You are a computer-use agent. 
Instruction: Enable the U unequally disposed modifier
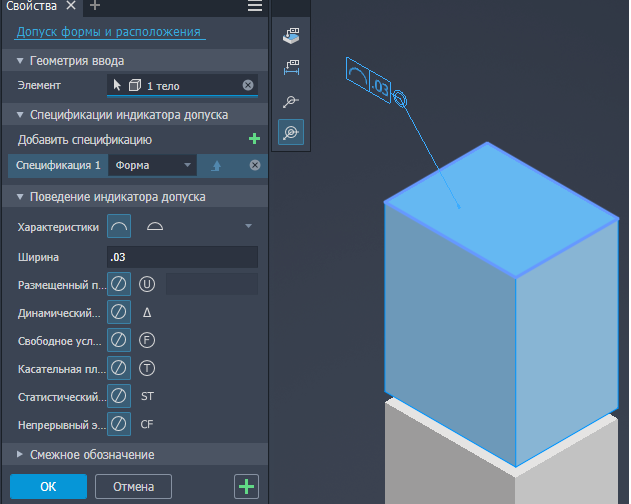tap(147, 284)
